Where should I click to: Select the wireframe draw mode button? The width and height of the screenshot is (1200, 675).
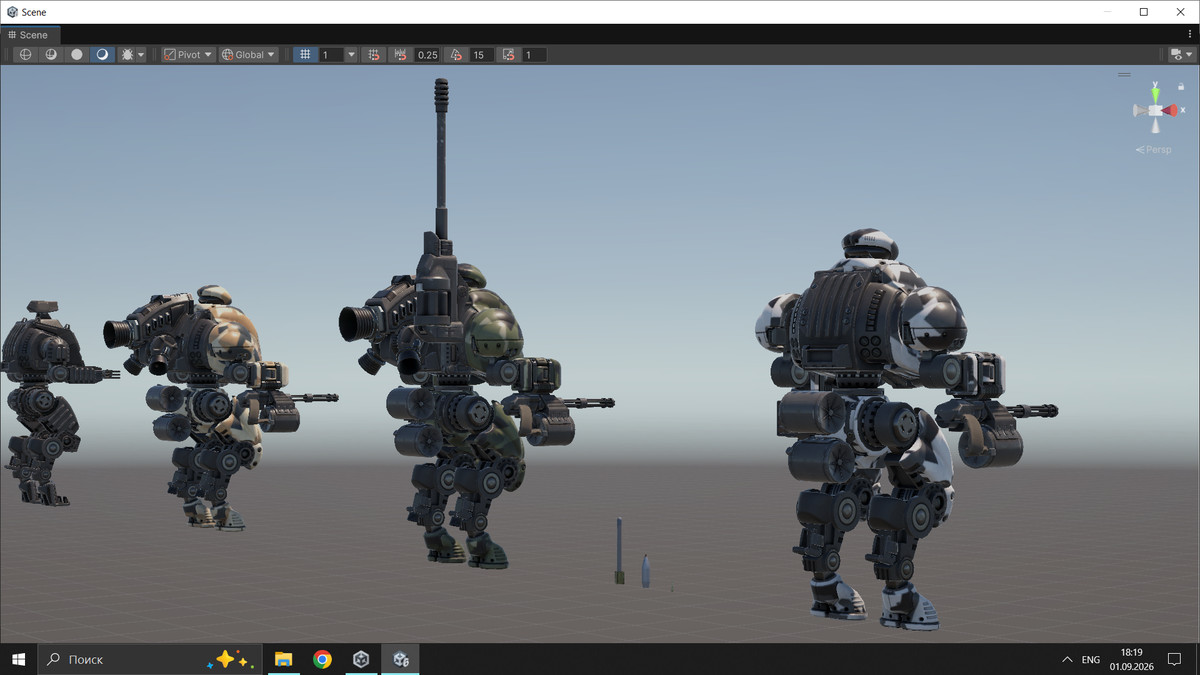(x=26, y=55)
